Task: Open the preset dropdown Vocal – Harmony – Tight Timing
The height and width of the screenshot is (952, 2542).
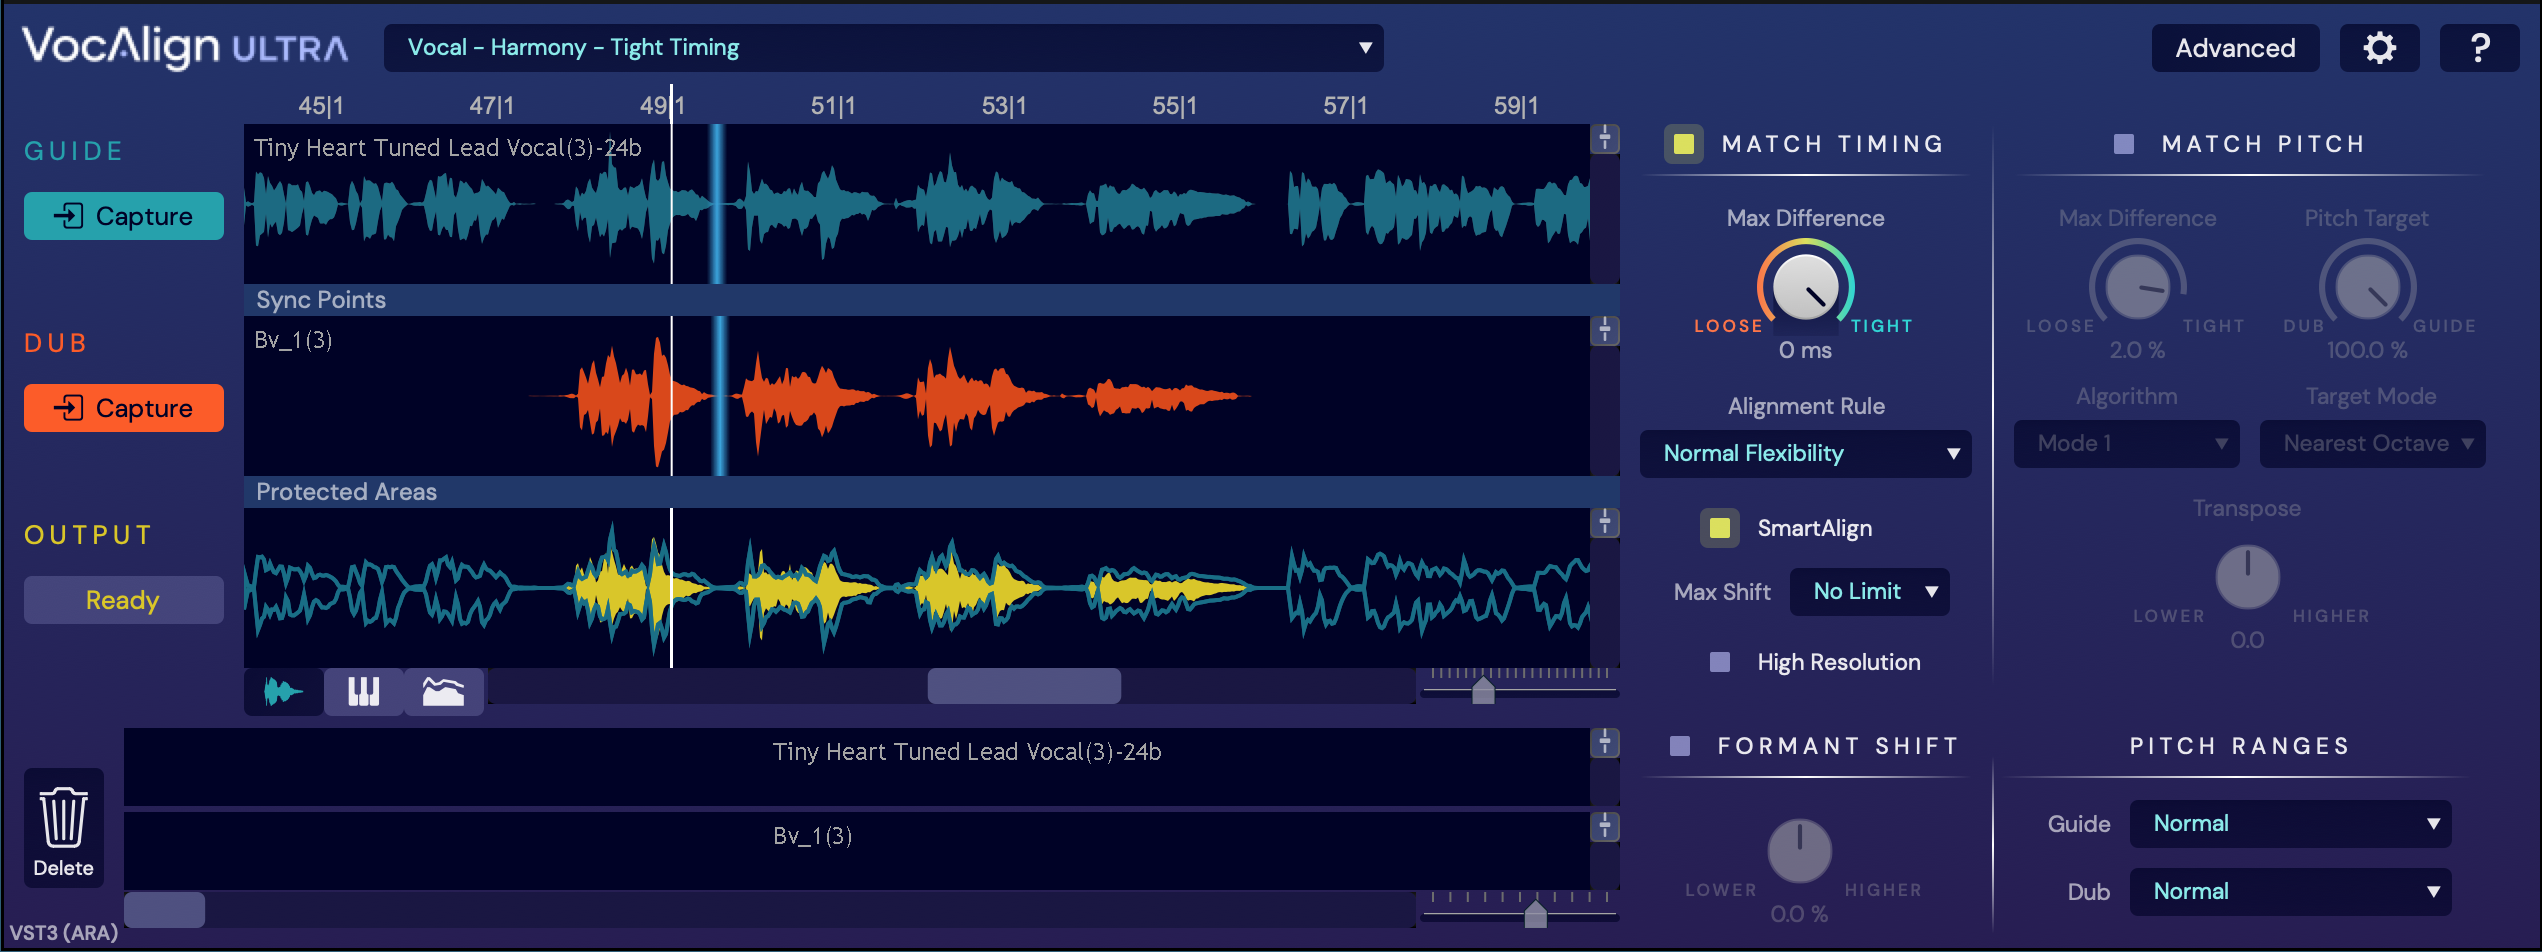Action: click(x=883, y=48)
